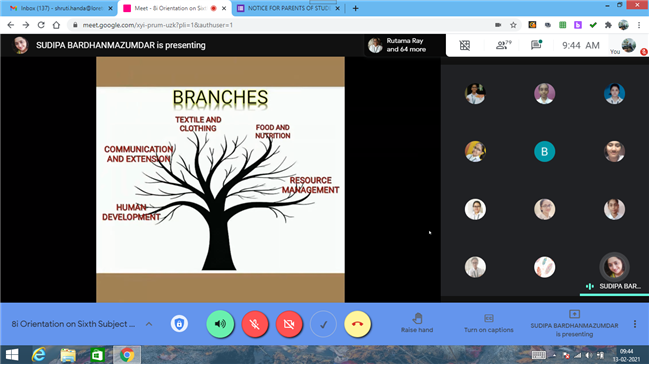650x365 pixels.
Task: Click the checkmark attendance button
Action: (323, 324)
